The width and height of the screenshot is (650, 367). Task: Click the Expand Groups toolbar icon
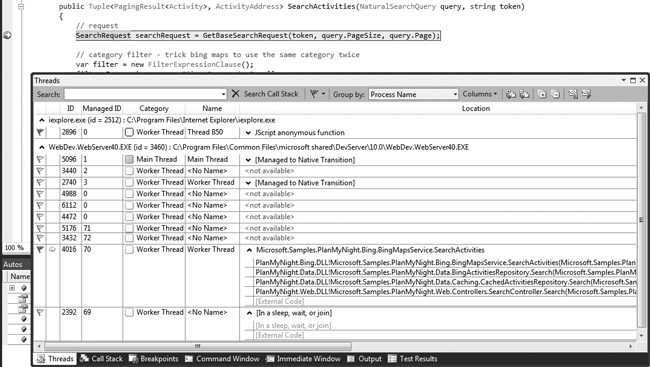pyautogui.click(x=542, y=94)
